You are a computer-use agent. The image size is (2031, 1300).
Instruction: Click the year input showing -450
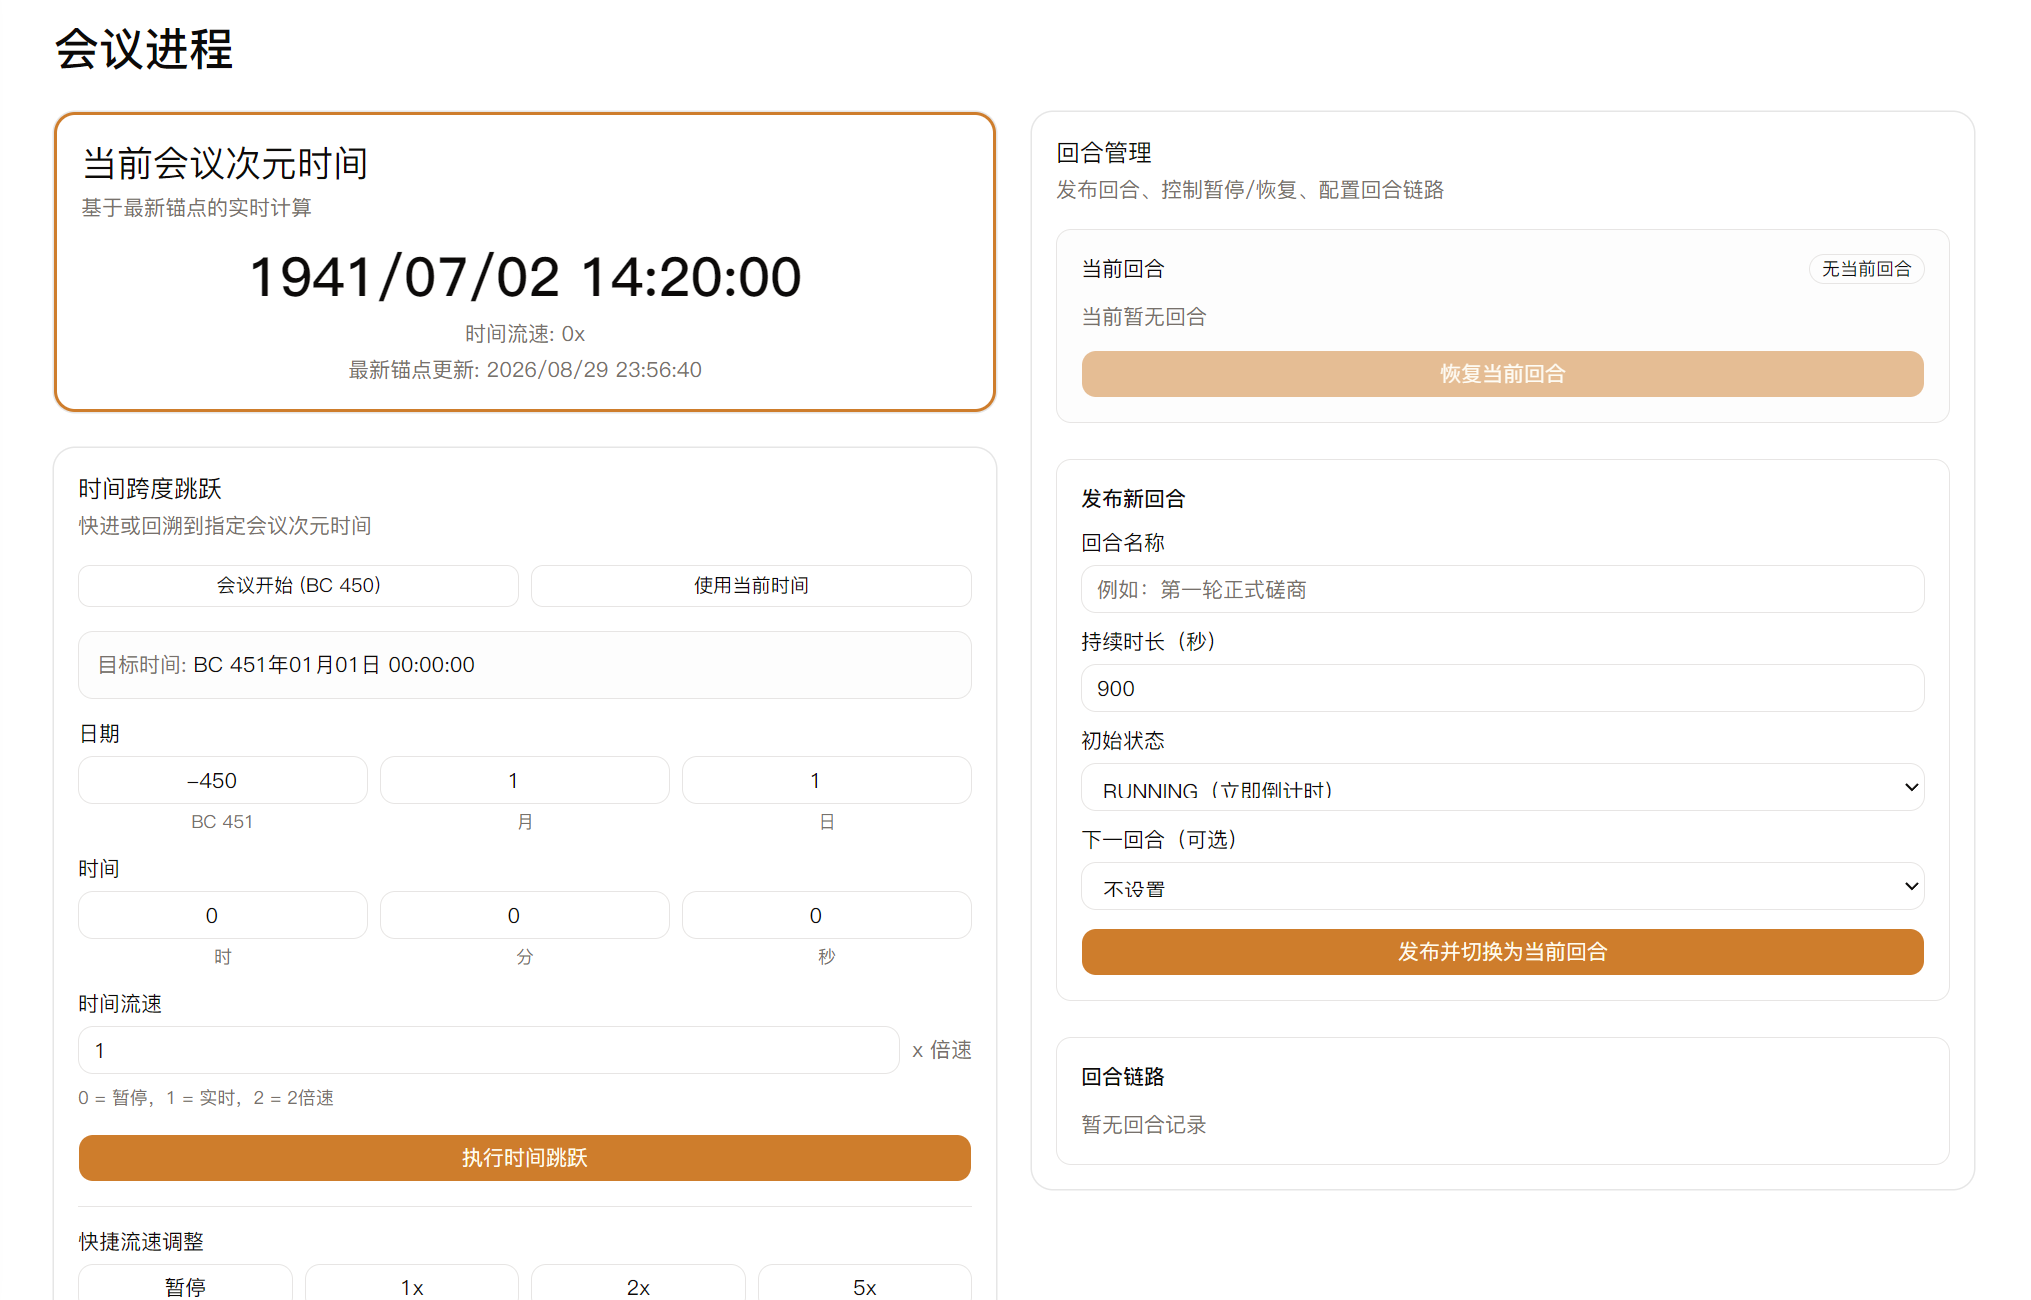[x=223, y=780]
